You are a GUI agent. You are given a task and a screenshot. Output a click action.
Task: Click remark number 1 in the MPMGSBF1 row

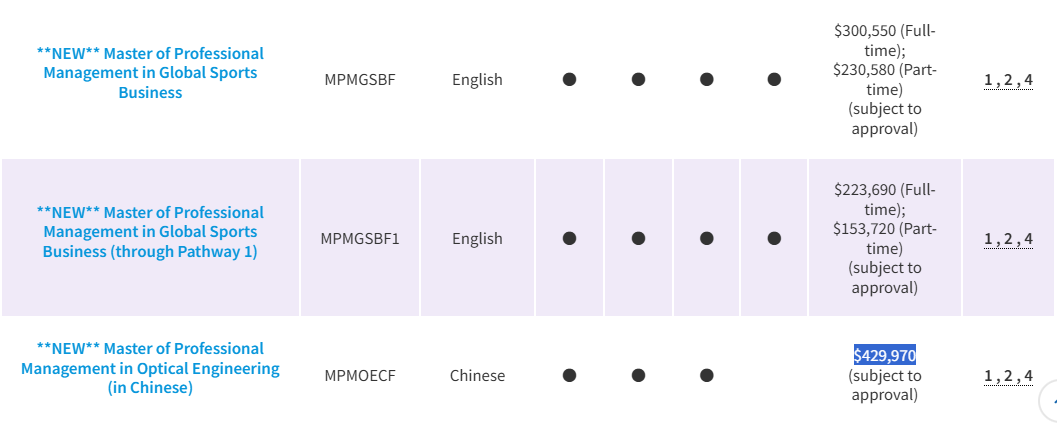coord(988,239)
